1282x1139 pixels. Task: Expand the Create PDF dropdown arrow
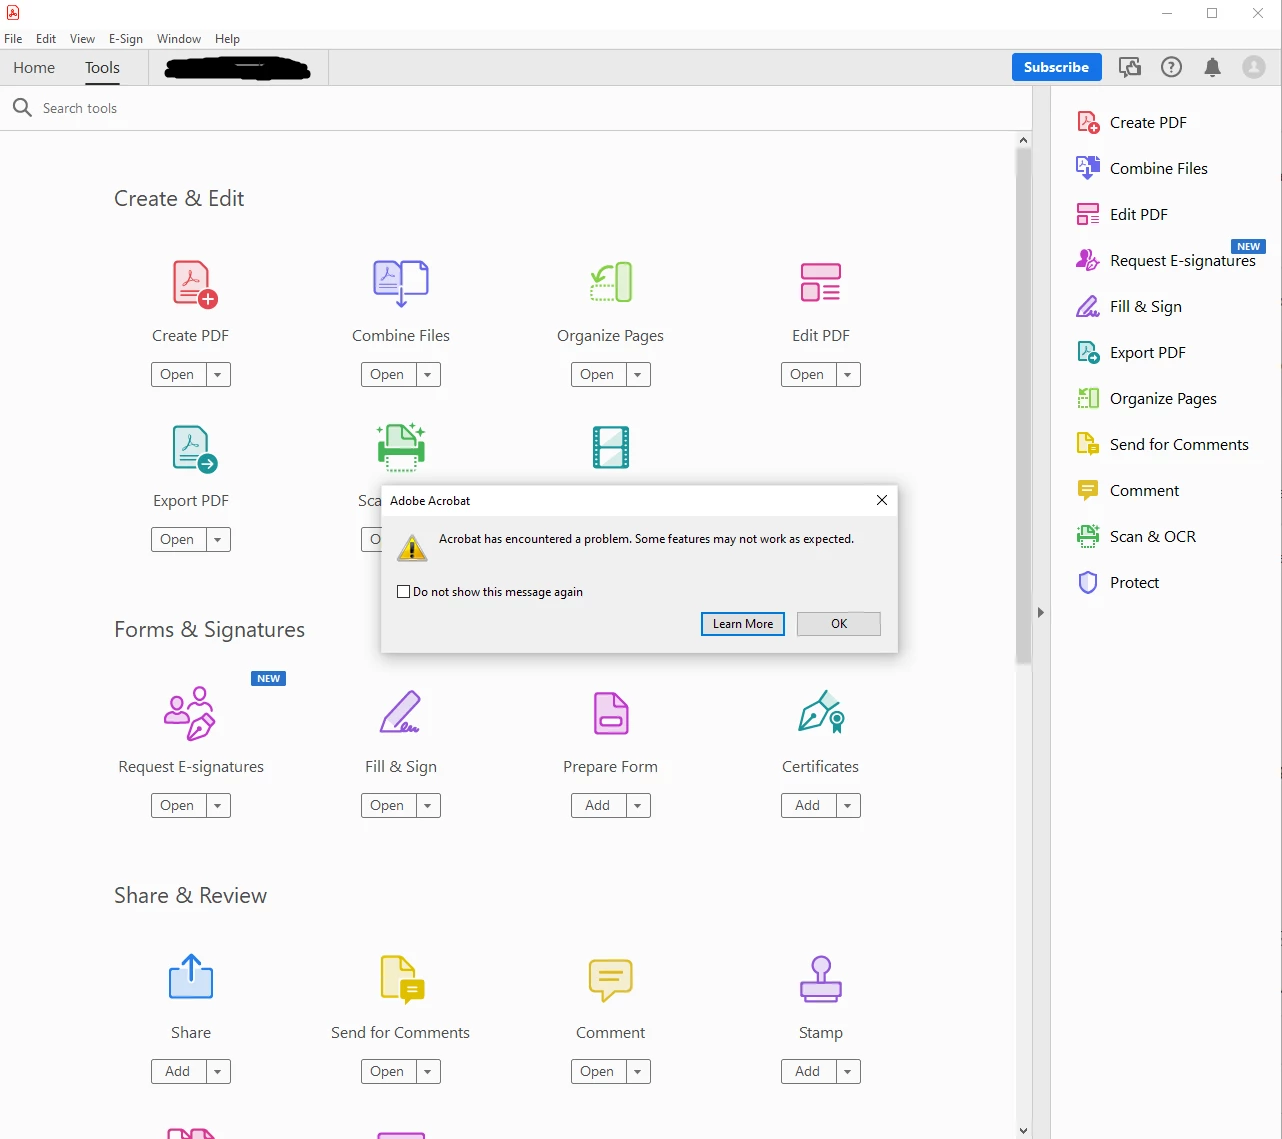click(218, 374)
